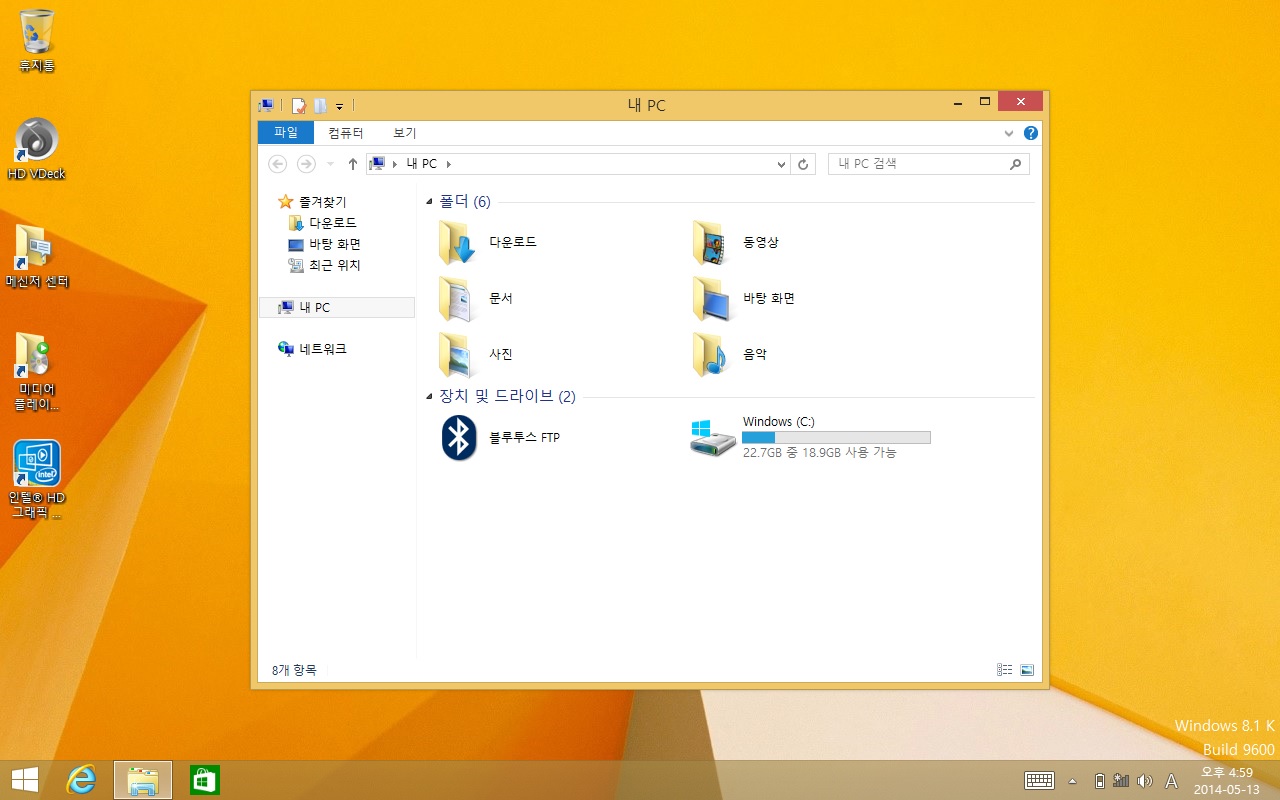Toggle the input language A indicator
1280x800 pixels.
tap(1172, 781)
